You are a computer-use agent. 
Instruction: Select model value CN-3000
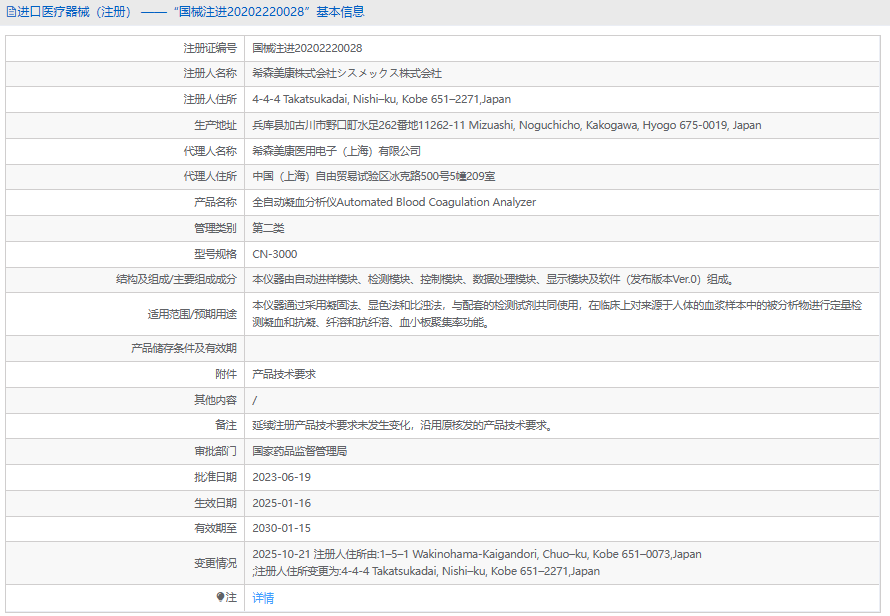click(x=275, y=254)
